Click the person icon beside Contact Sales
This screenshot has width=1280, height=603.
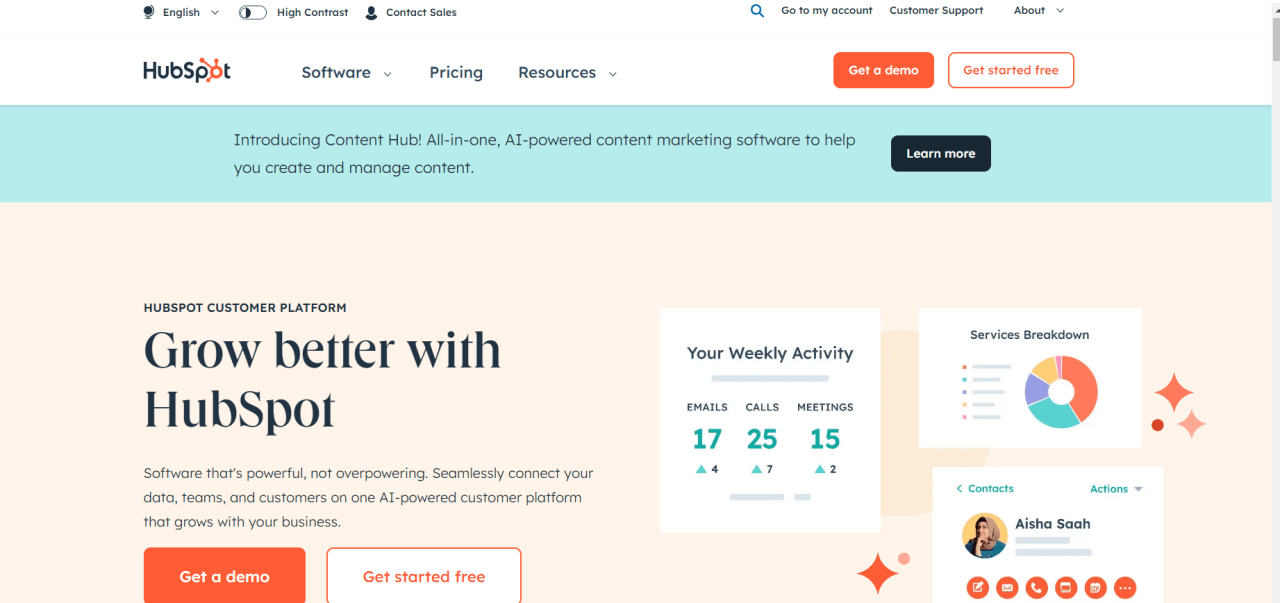[370, 12]
